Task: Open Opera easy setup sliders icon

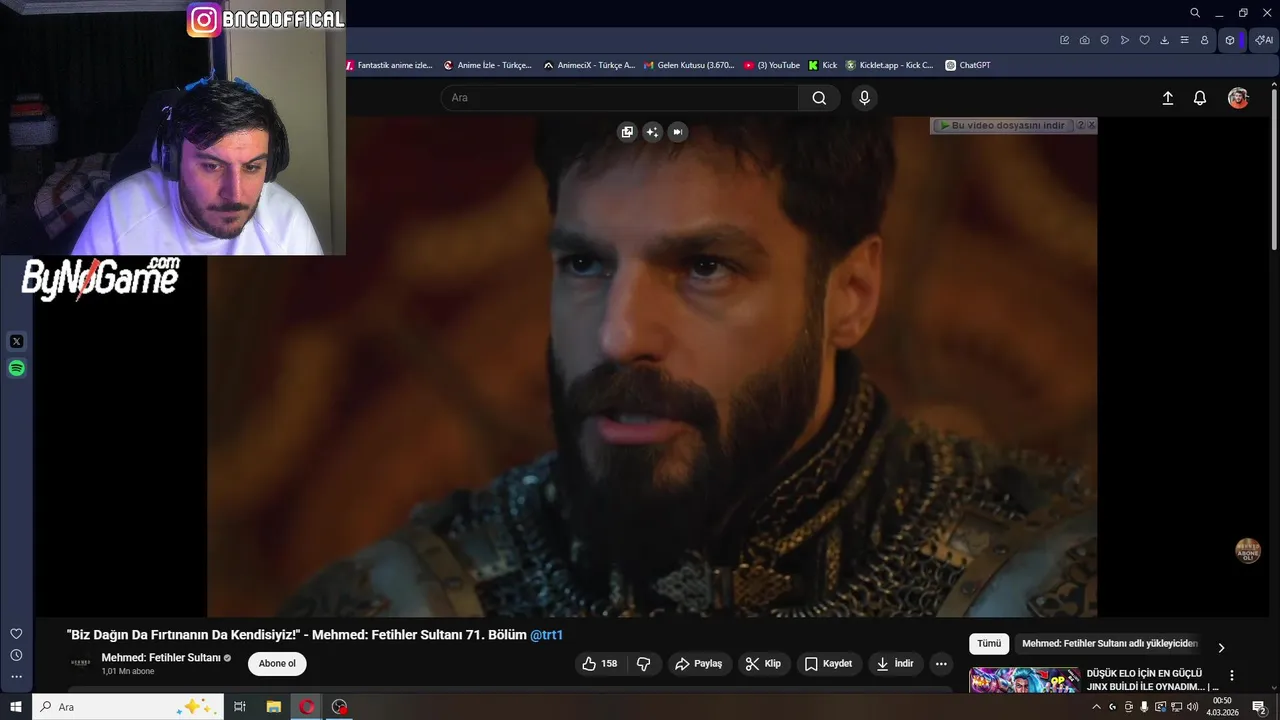Action: [x=1185, y=40]
